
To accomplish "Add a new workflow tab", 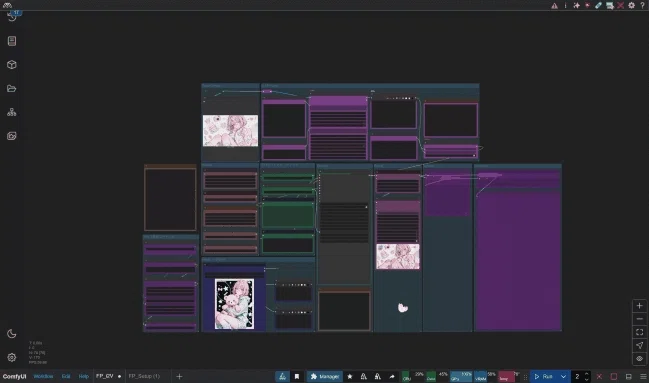I will pos(179,376).
